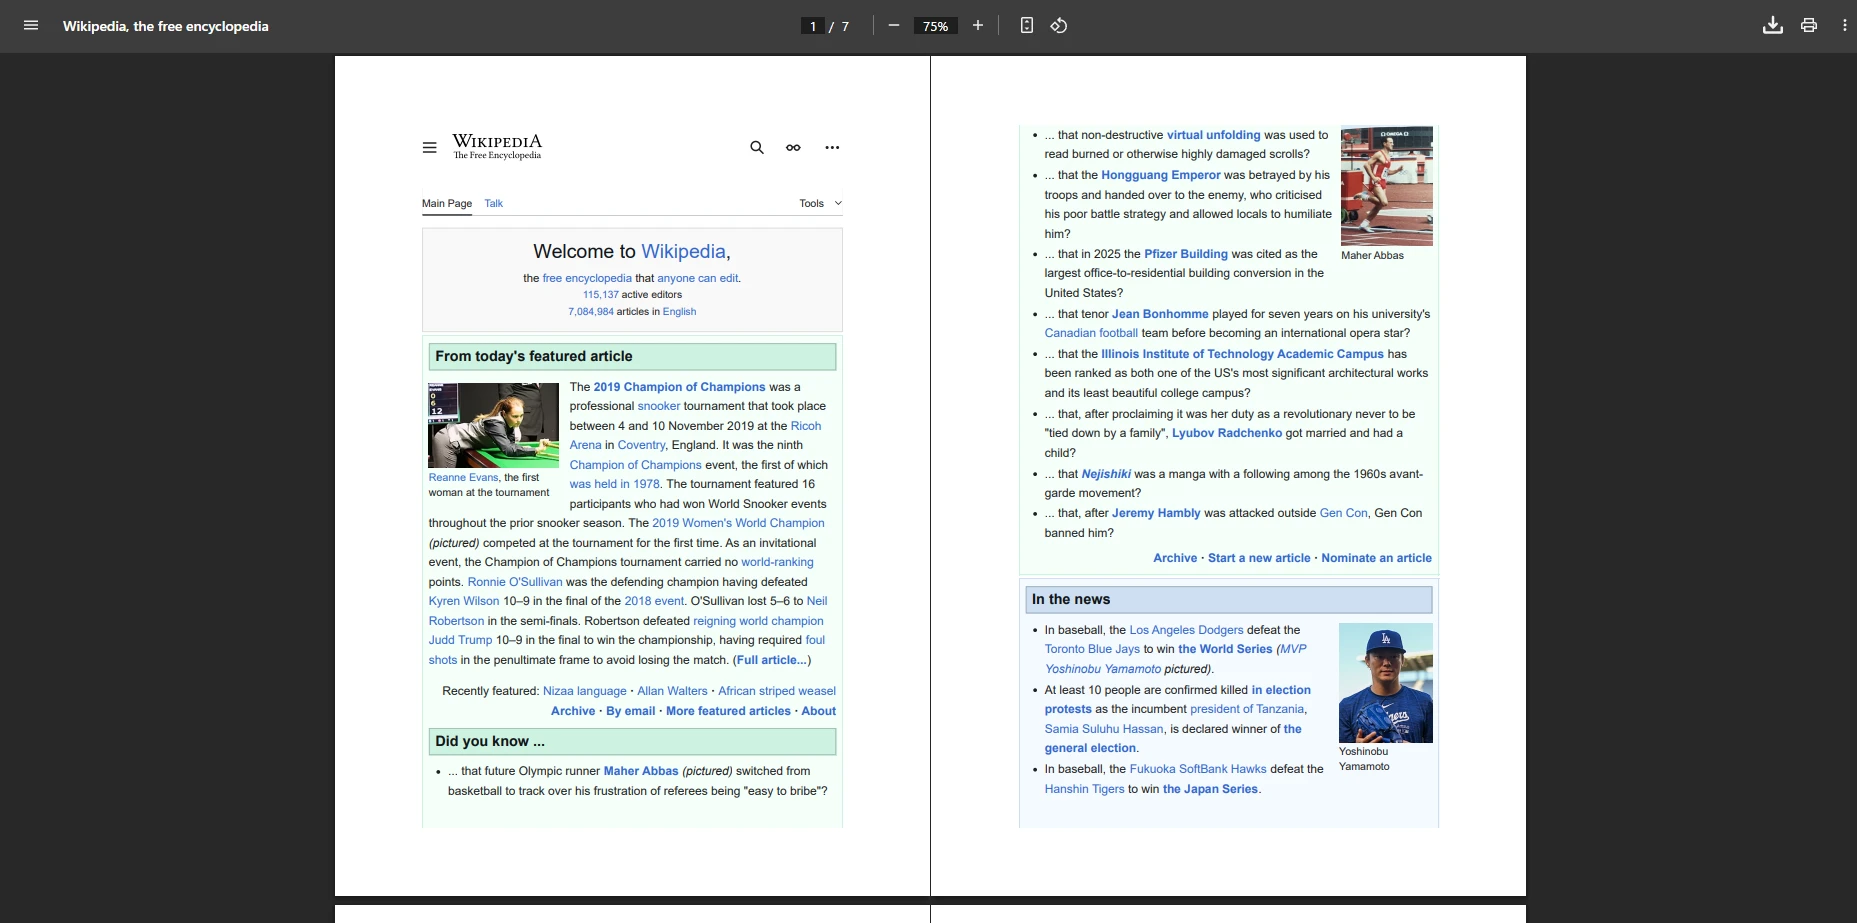This screenshot has height=923, width=1857.
Task: Click the page number input field
Action: pyautogui.click(x=813, y=27)
